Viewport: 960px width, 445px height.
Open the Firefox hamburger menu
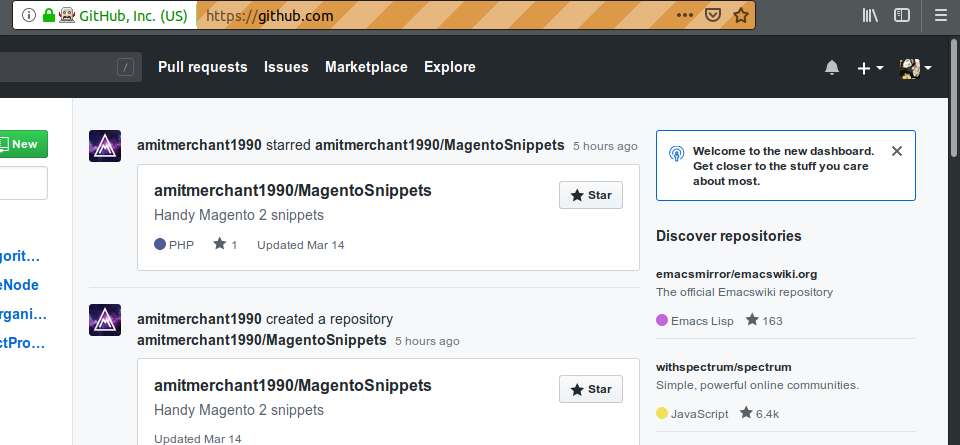[941, 15]
